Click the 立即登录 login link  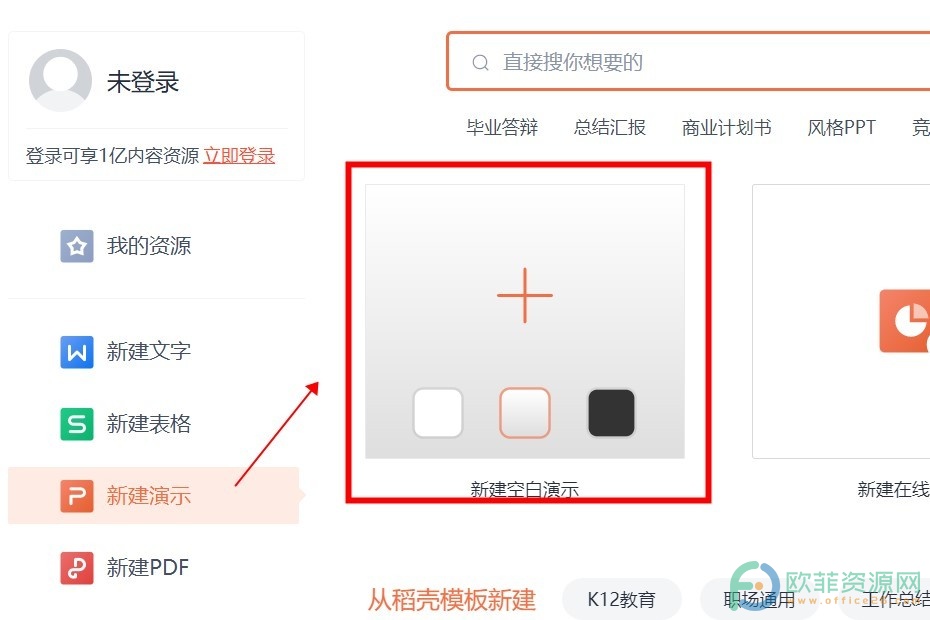pos(239,155)
